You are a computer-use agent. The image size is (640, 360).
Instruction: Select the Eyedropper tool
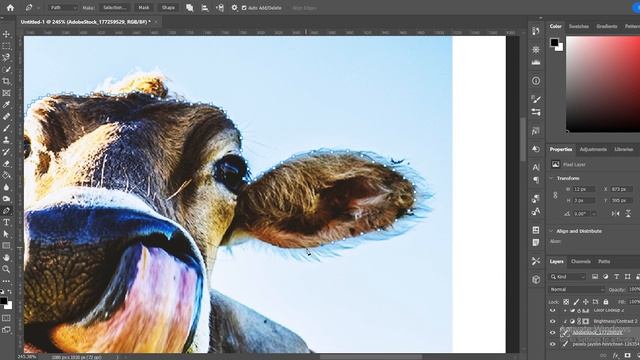6,105
